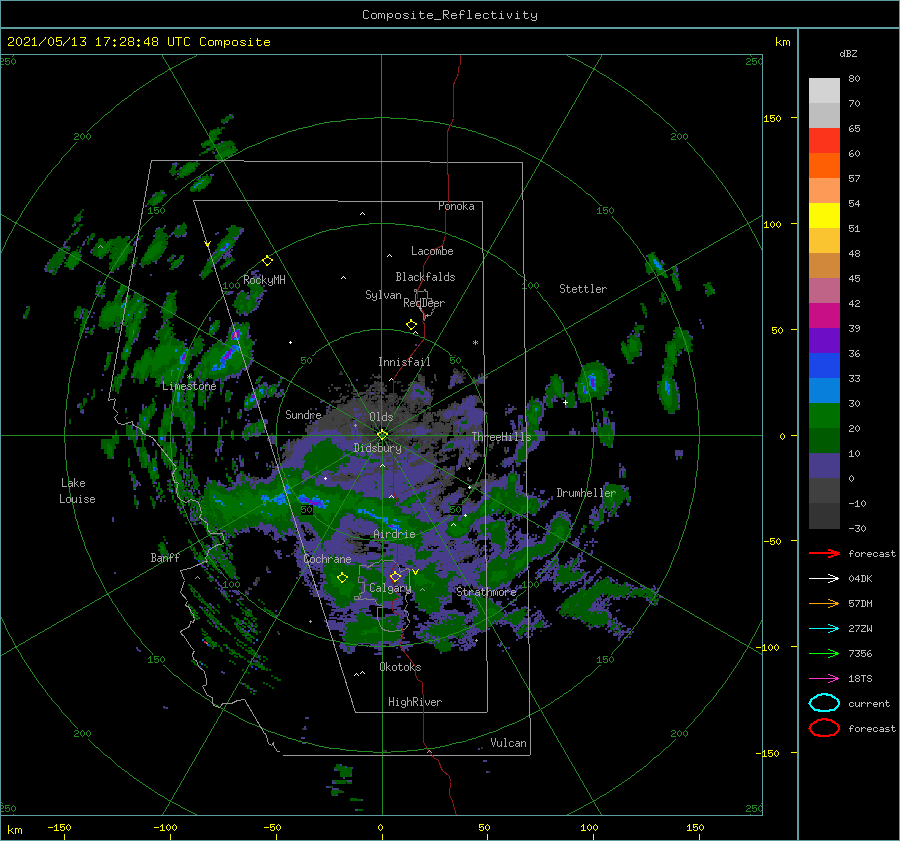Screen dimensions: 900x841
Task: Click the white asterisk marker near Limestone
Action: click(189, 377)
